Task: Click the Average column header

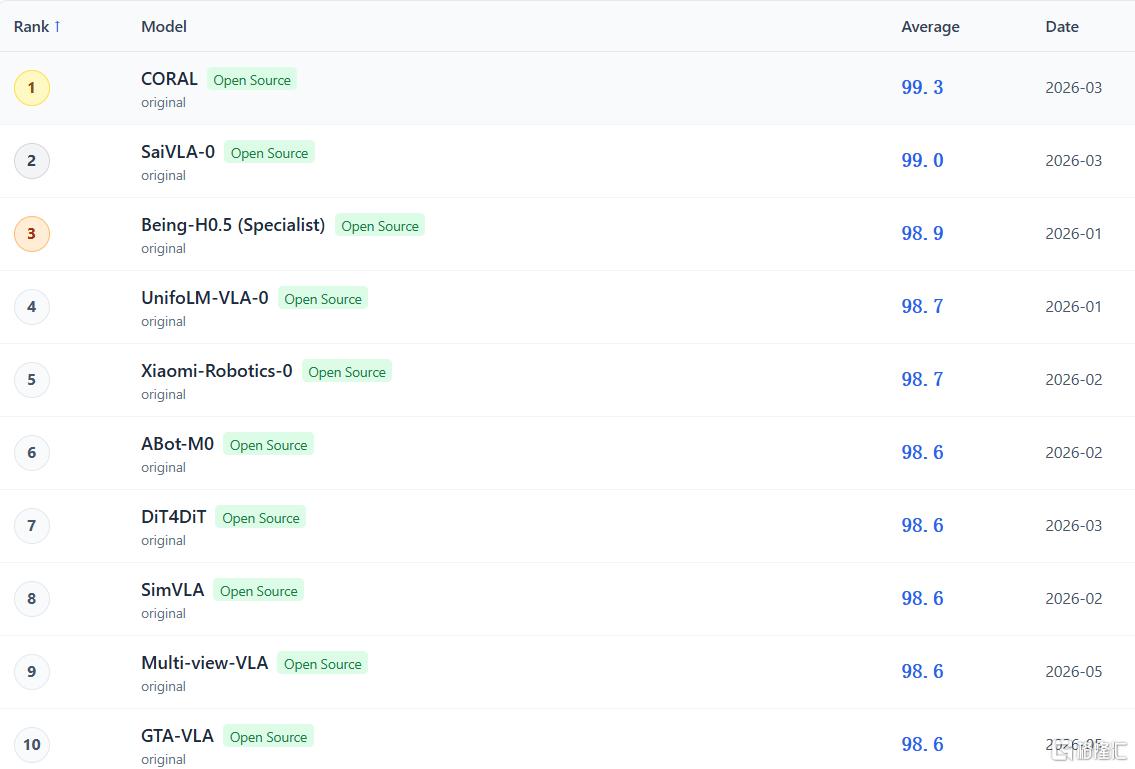Action: click(930, 27)
